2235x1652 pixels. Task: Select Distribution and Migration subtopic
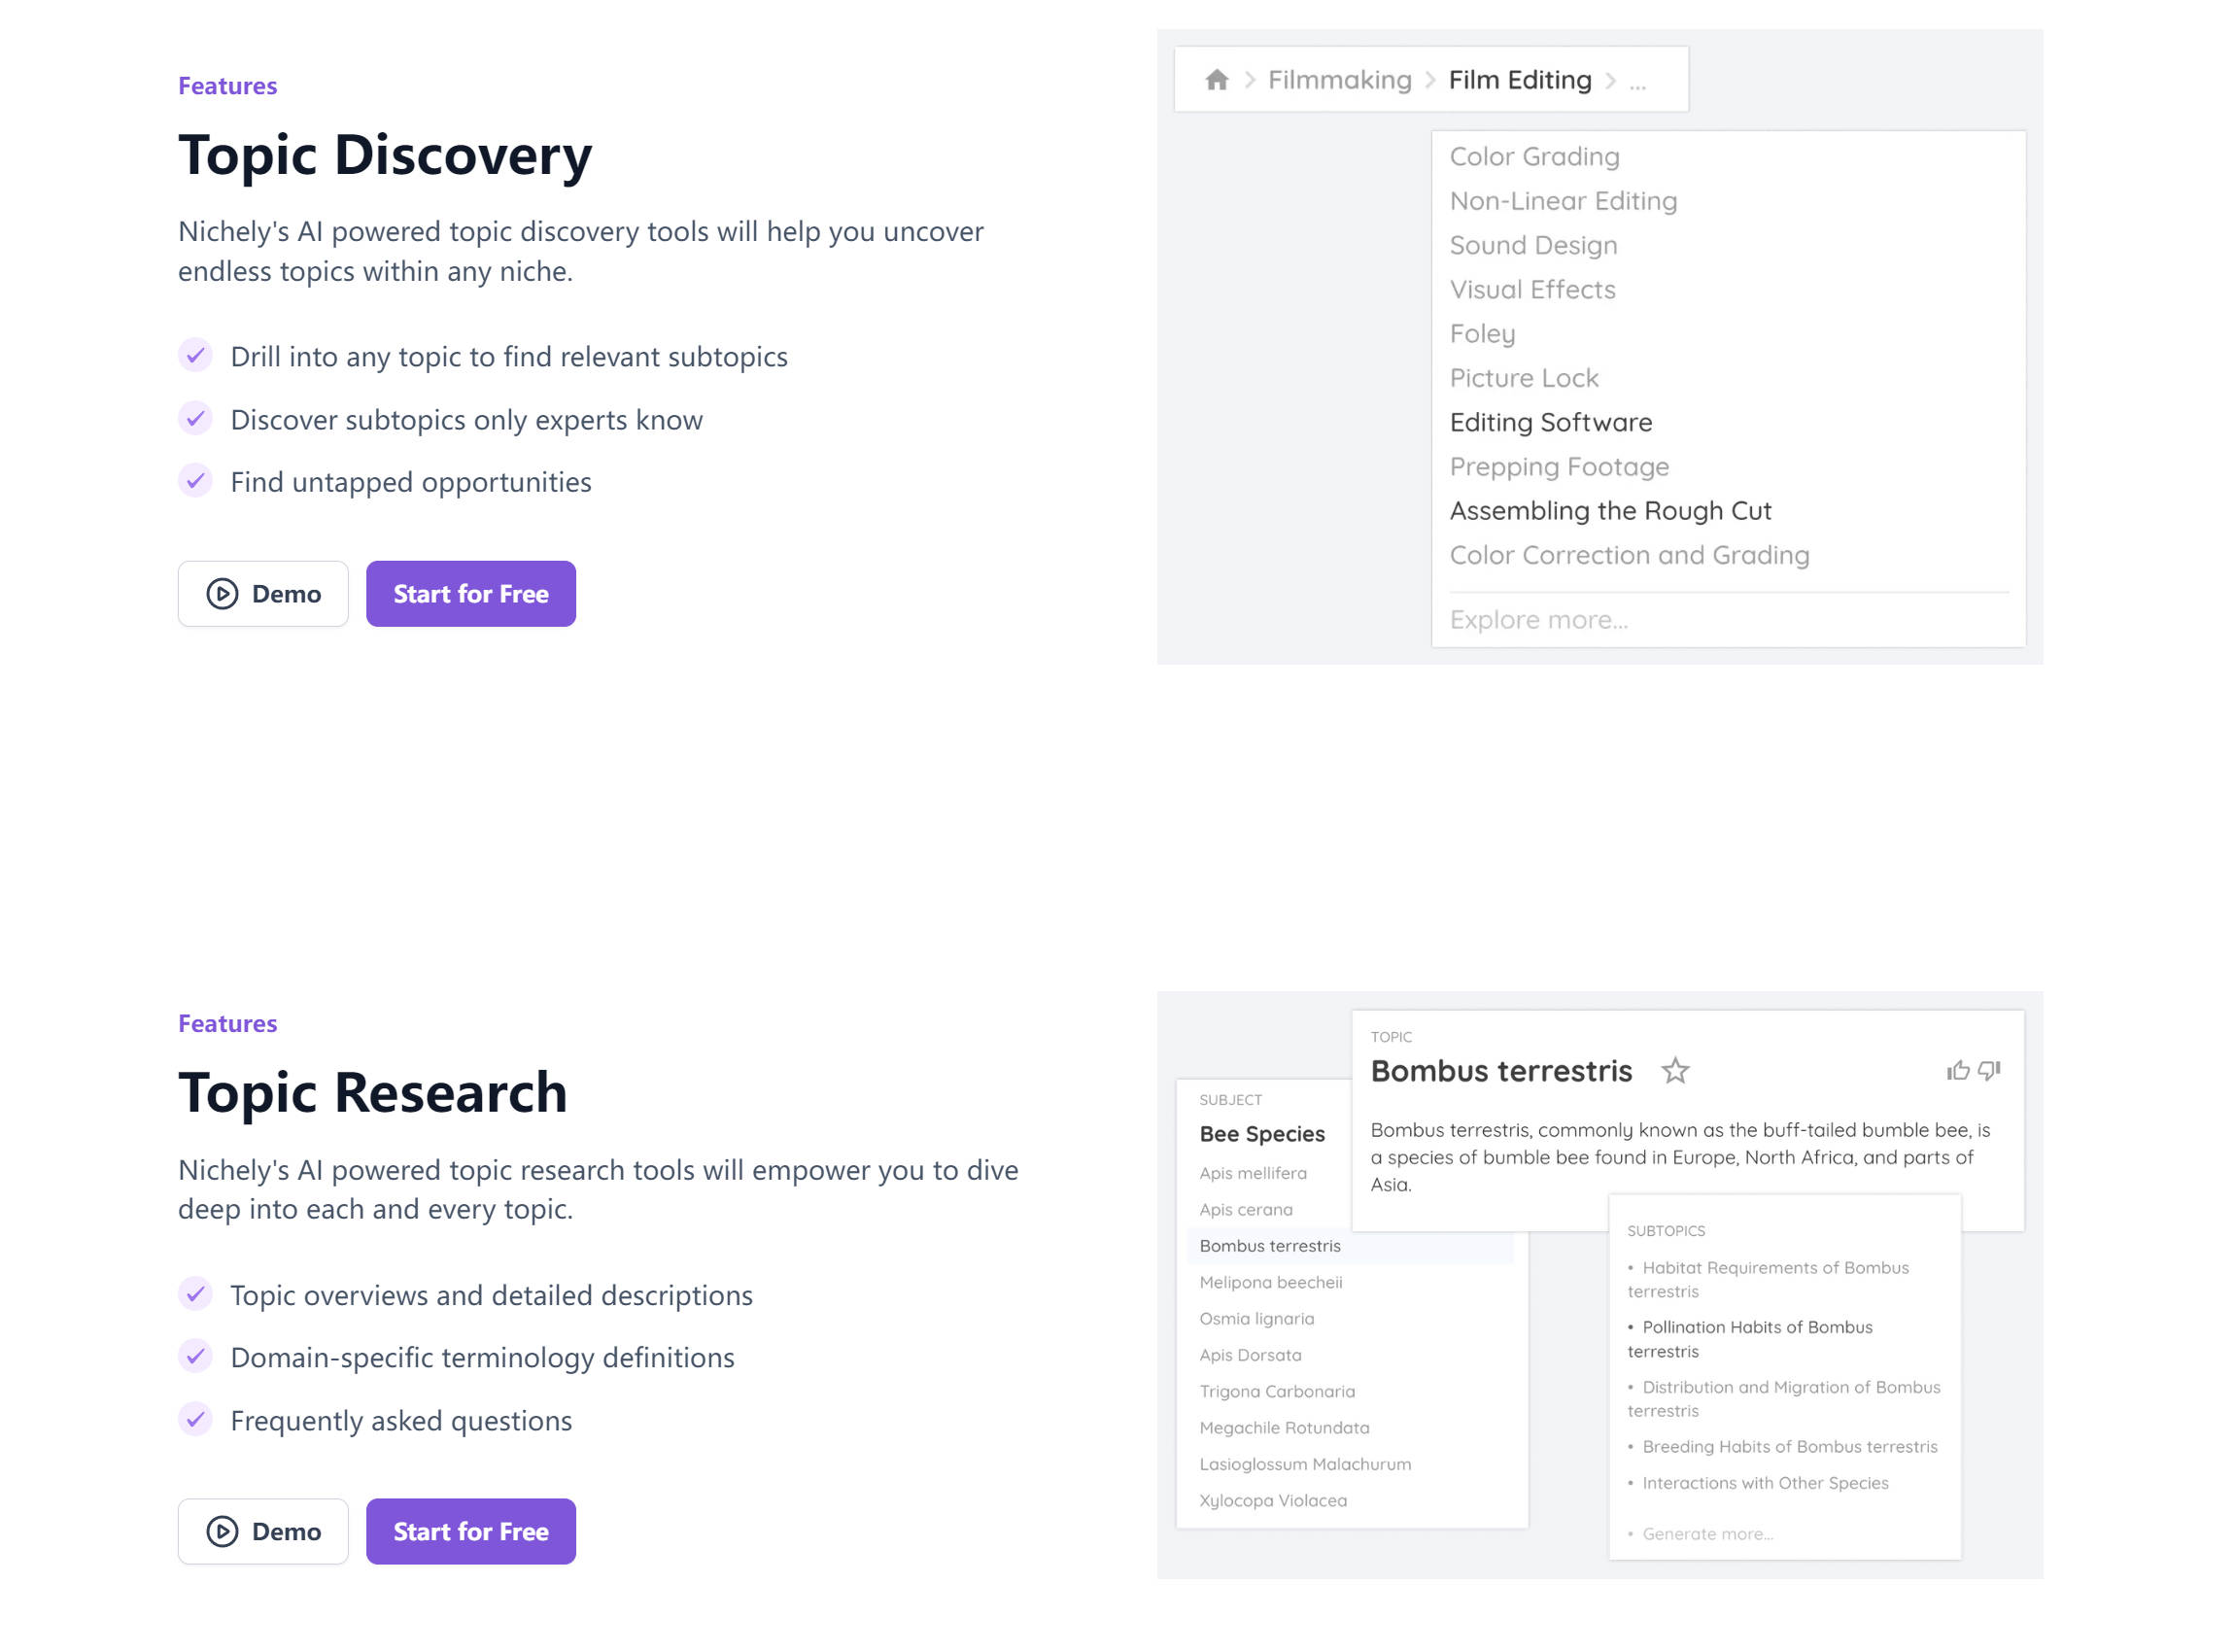[1784, 1399]
